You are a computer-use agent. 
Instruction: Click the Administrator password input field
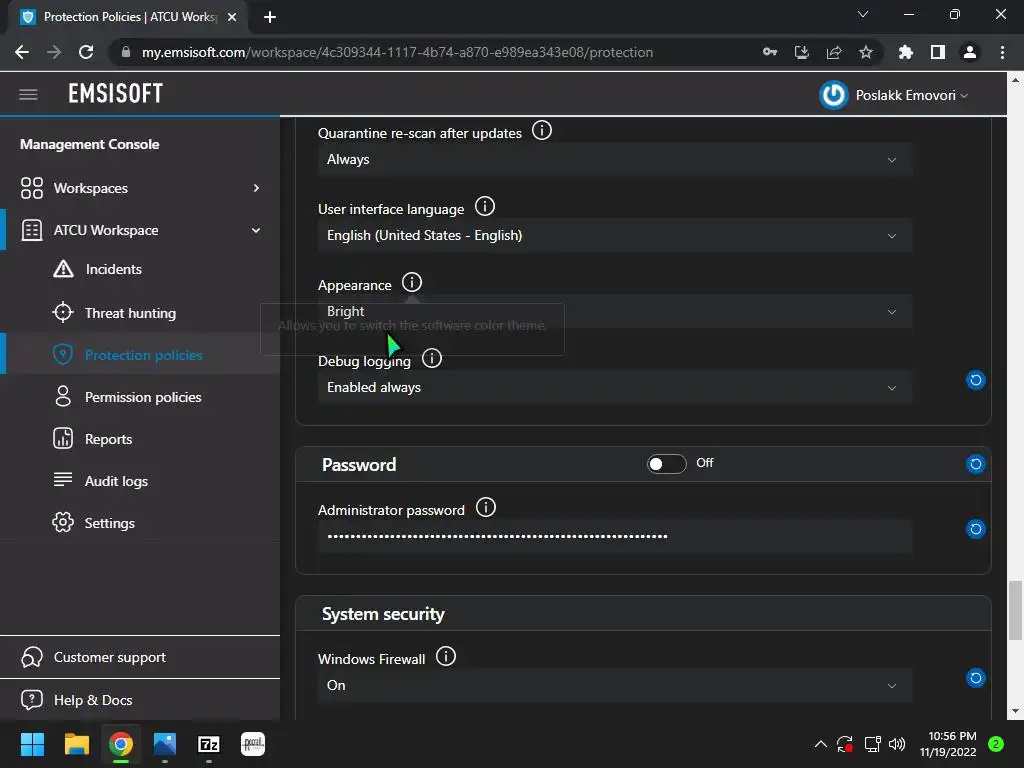click(x=615, y=536)
